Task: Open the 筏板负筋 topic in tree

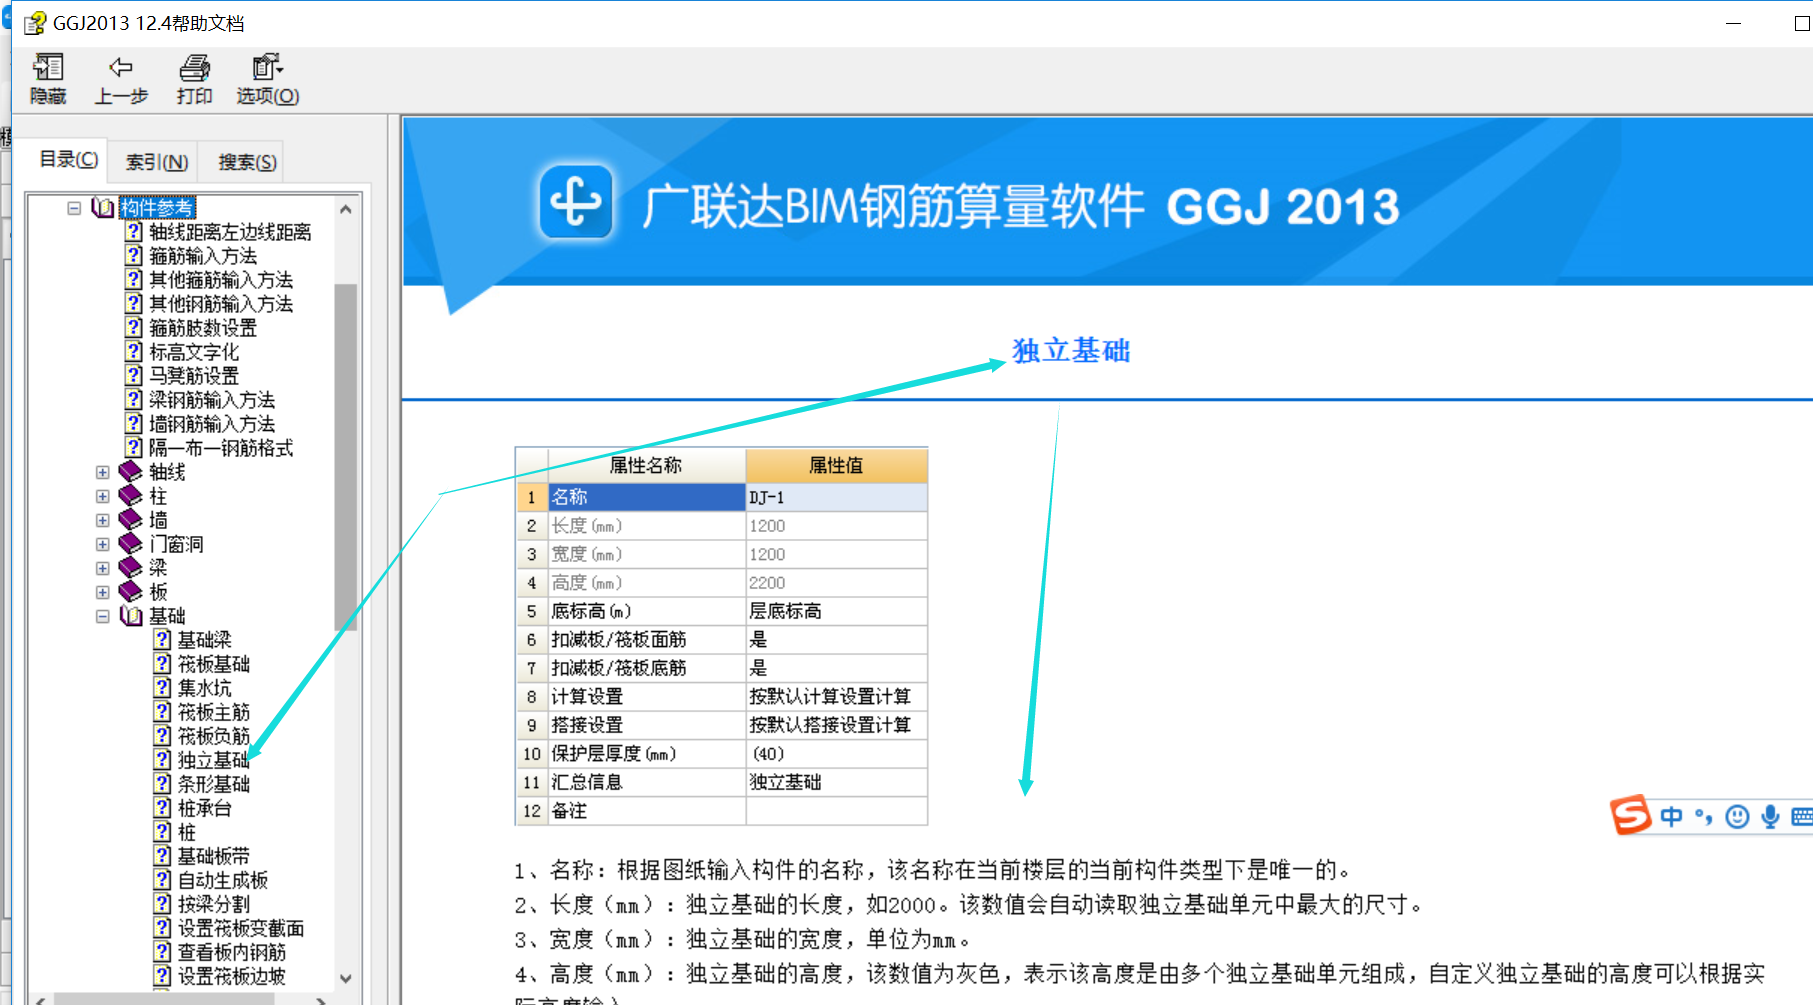Action: point(214,736)
